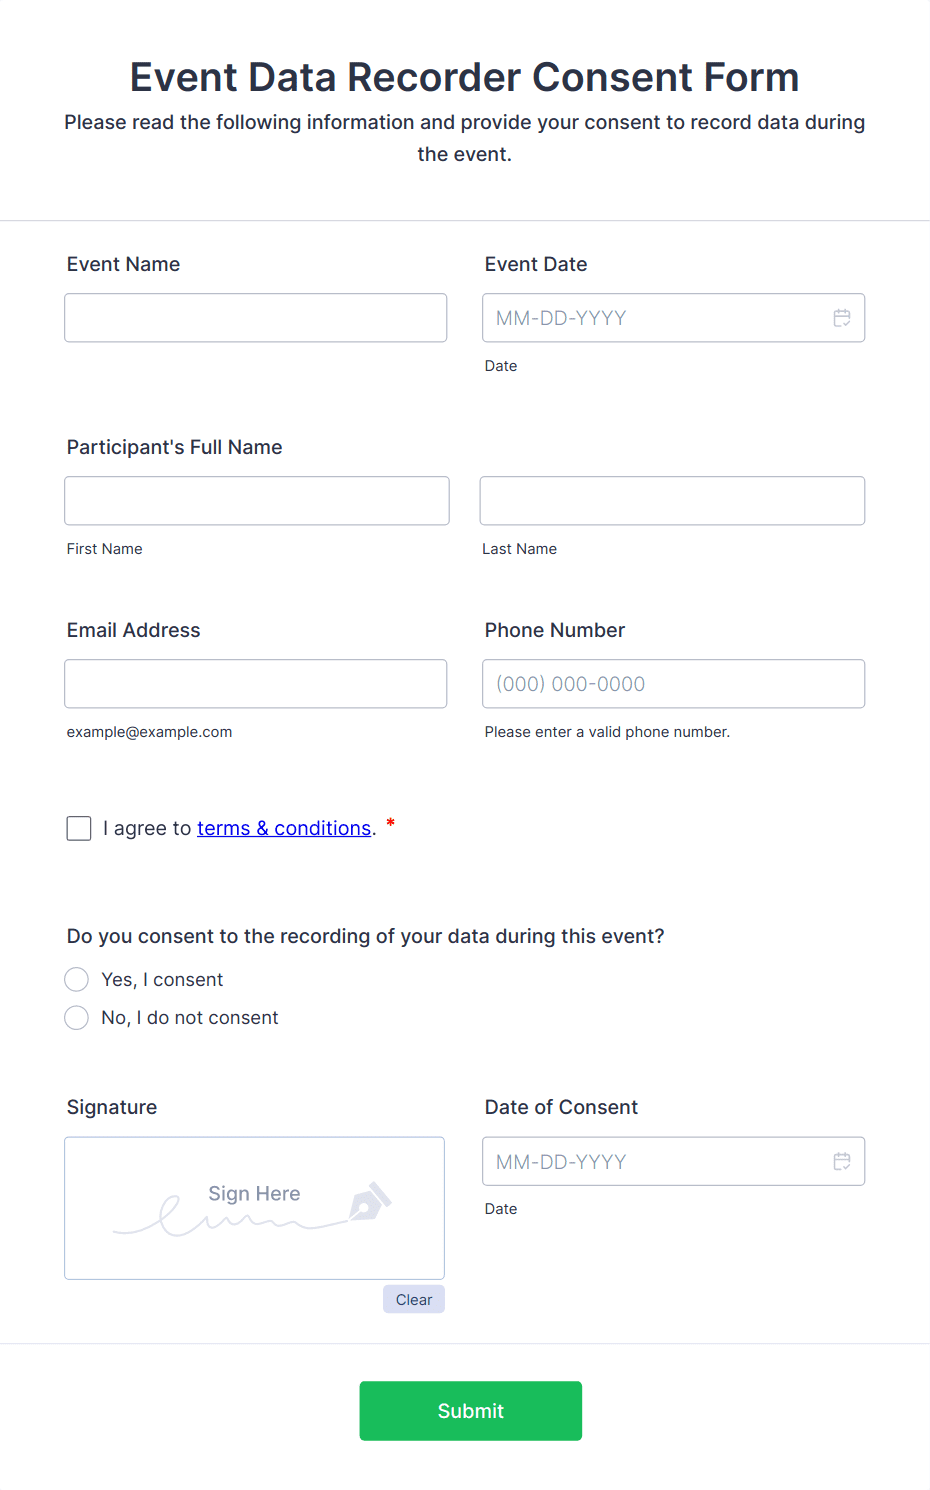Click the Last Name input field
The height and width of the screenshot is (1490, 930).
point(671,500)
